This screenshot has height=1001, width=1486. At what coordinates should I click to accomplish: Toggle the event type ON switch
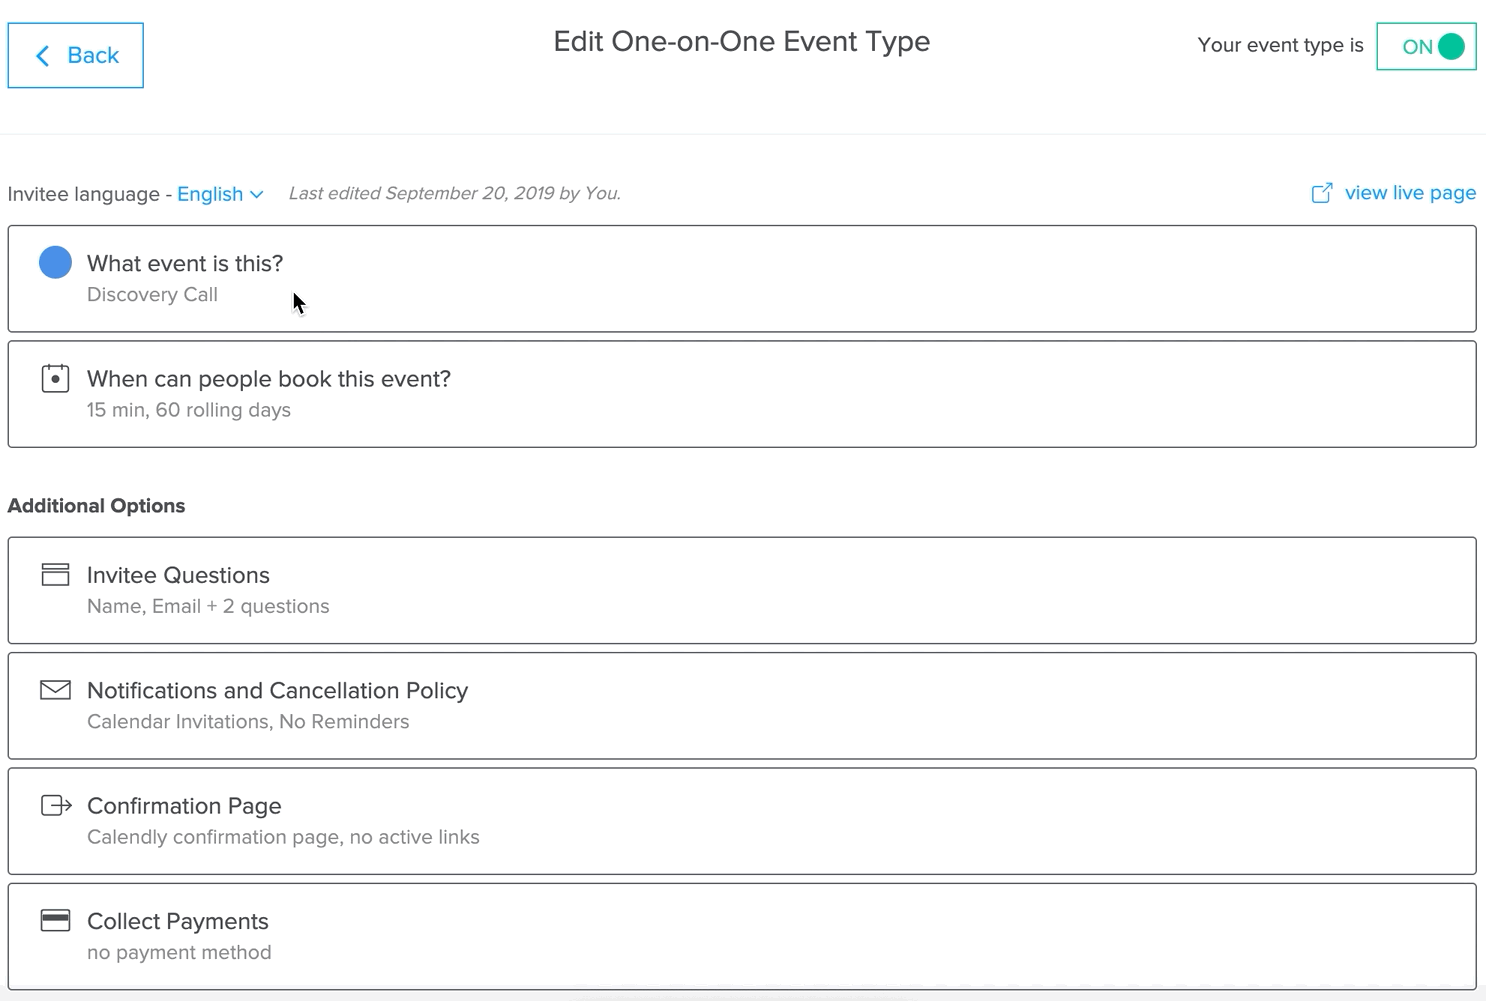point(1426,46)
